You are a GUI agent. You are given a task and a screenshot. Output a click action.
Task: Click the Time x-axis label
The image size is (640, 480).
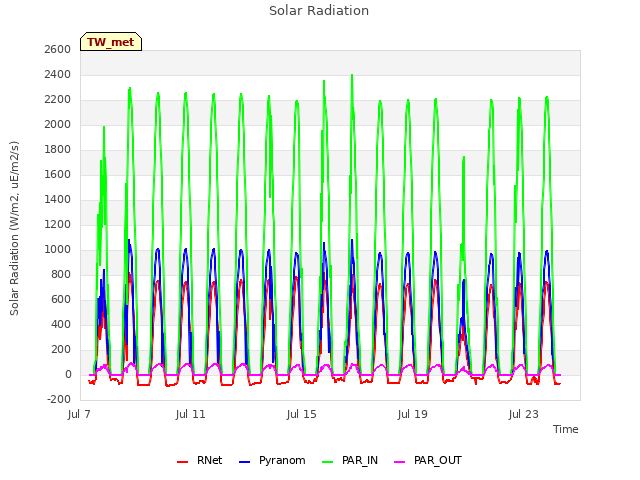[565, 429]
